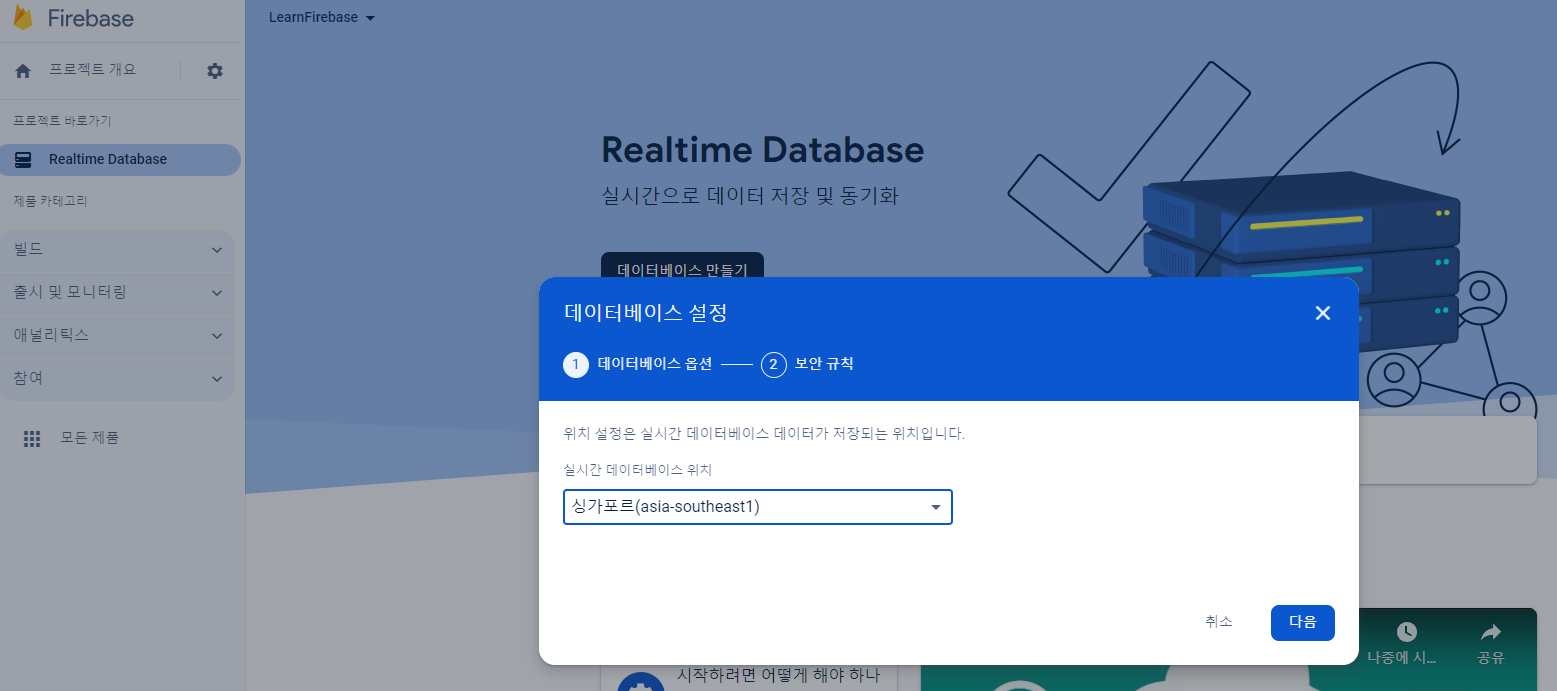This screenshot has height=691, width=1557.
Task: Open the LearnFirebase project dropdown
Action: tap(322, 18)
